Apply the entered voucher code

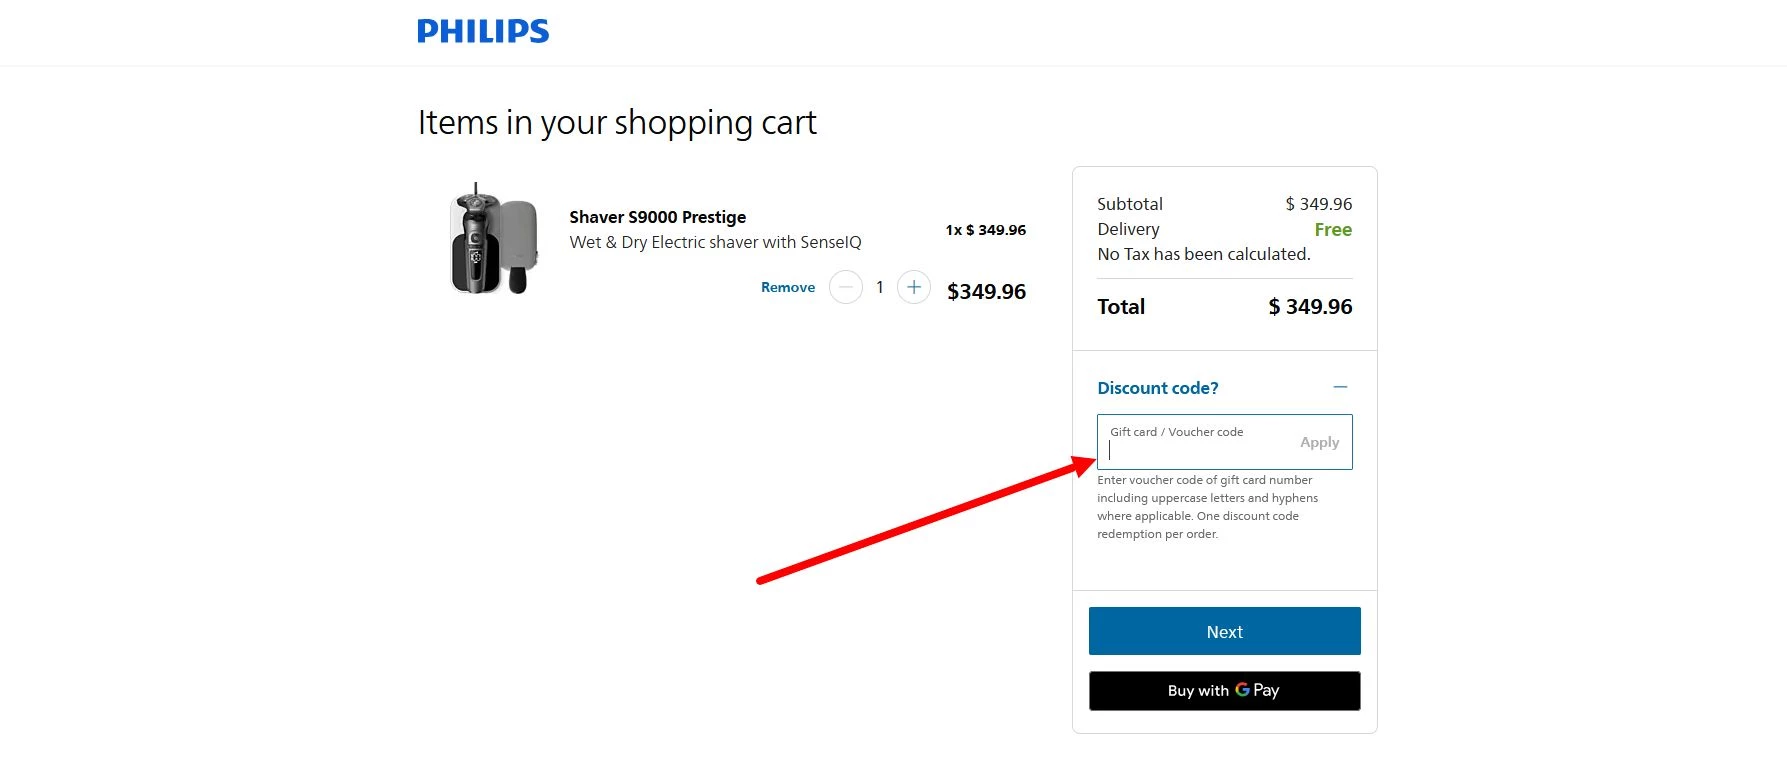[x=1319, y=441]
